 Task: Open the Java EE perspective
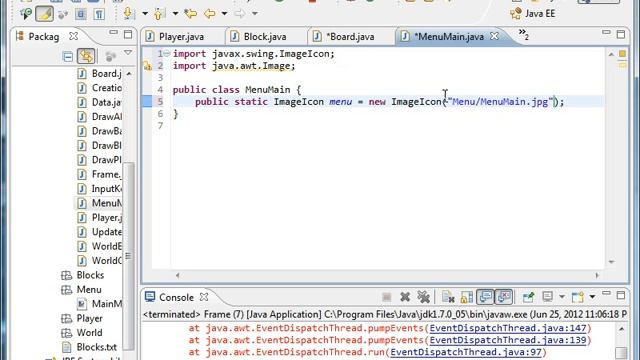click(x=533, y=13)
